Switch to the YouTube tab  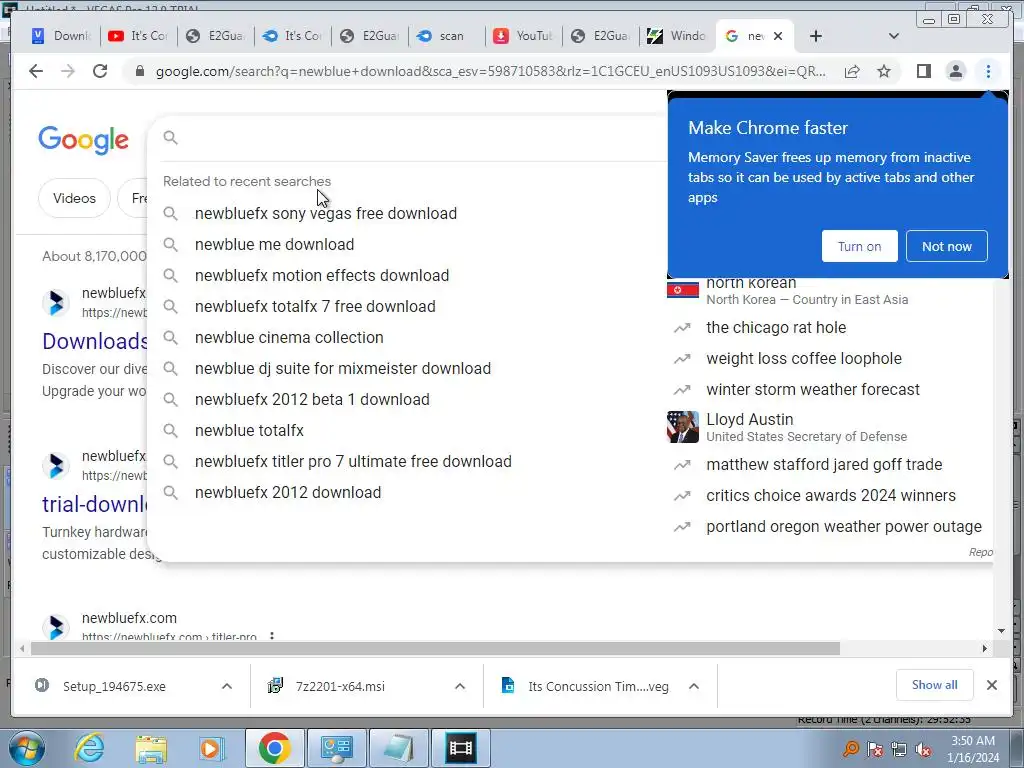point(523,36)
